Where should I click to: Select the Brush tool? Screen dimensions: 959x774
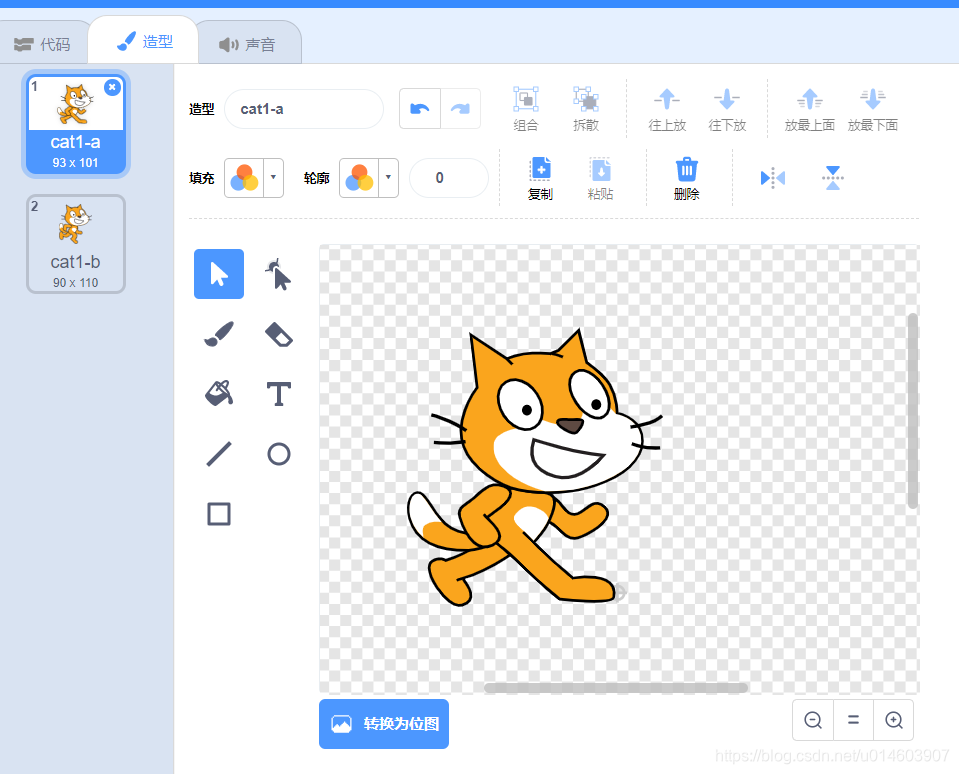[x=219, y=334]
